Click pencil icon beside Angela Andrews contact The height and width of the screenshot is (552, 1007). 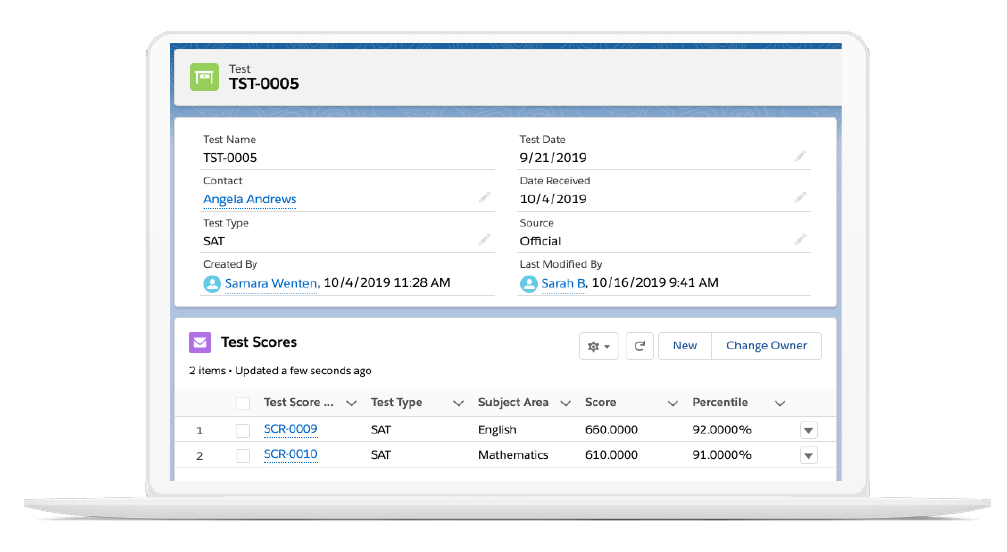484,198
